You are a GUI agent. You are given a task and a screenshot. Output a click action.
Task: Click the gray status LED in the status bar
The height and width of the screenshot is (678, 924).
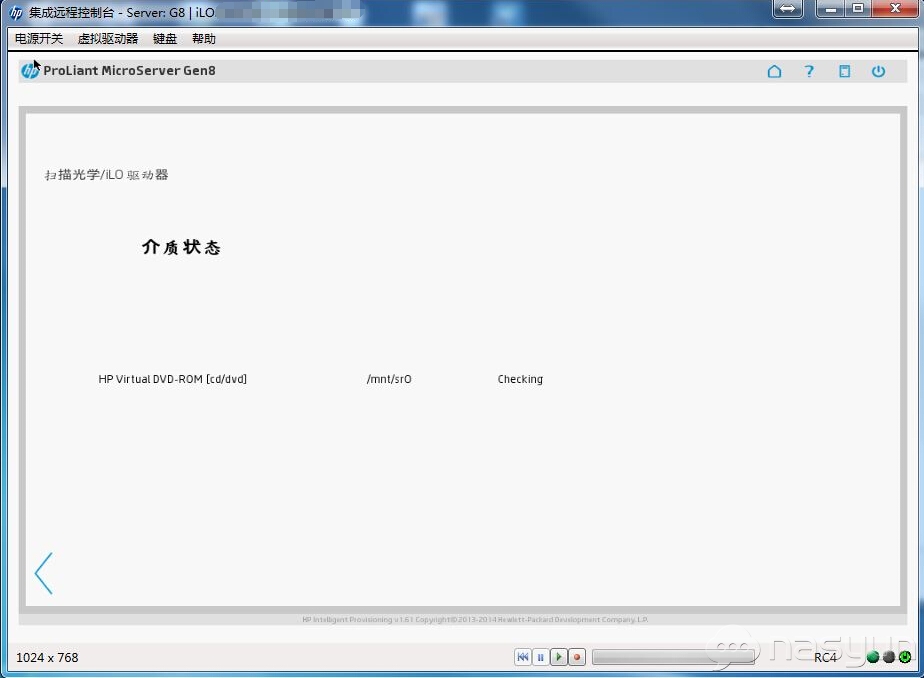tap(889, 657)
